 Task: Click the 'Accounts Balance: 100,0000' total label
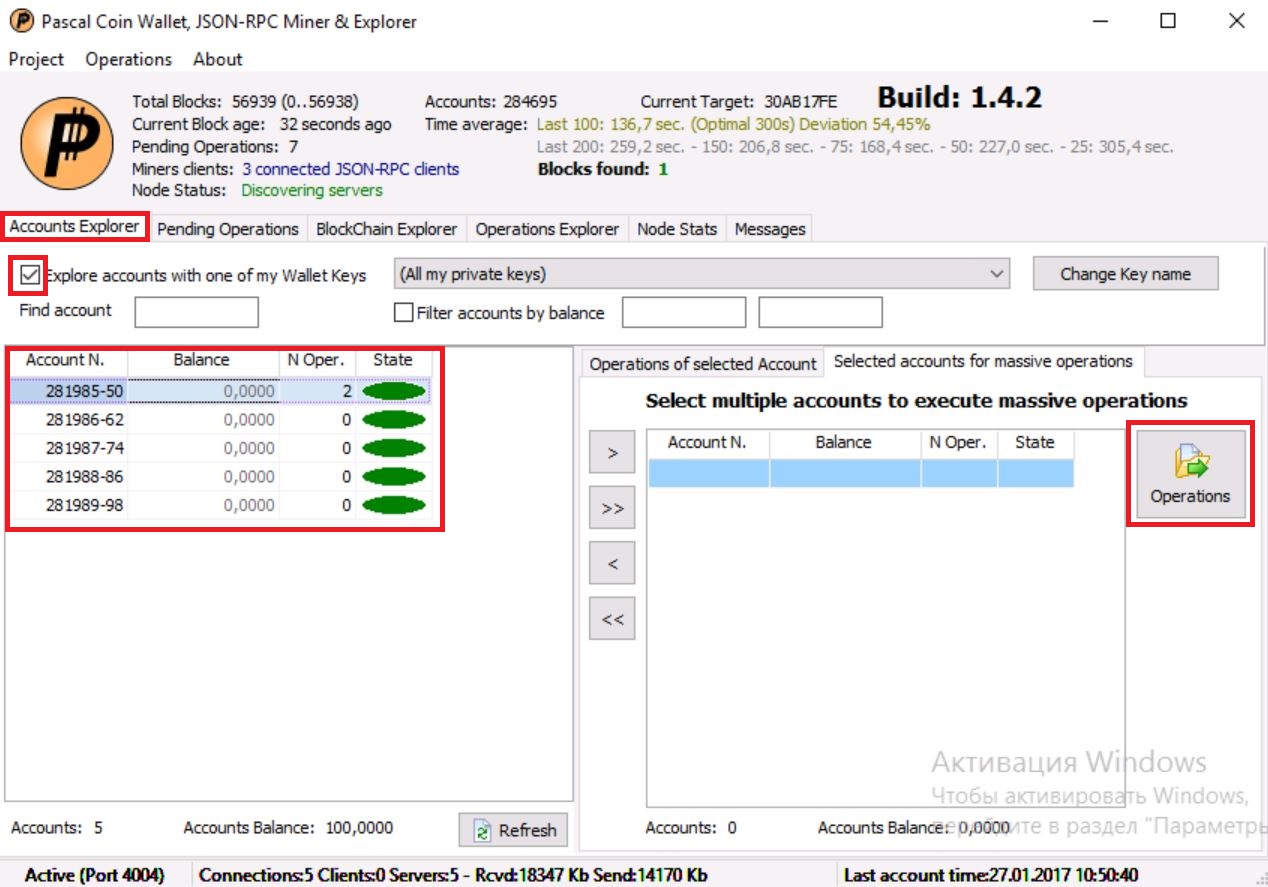click(x=289, y=828)
